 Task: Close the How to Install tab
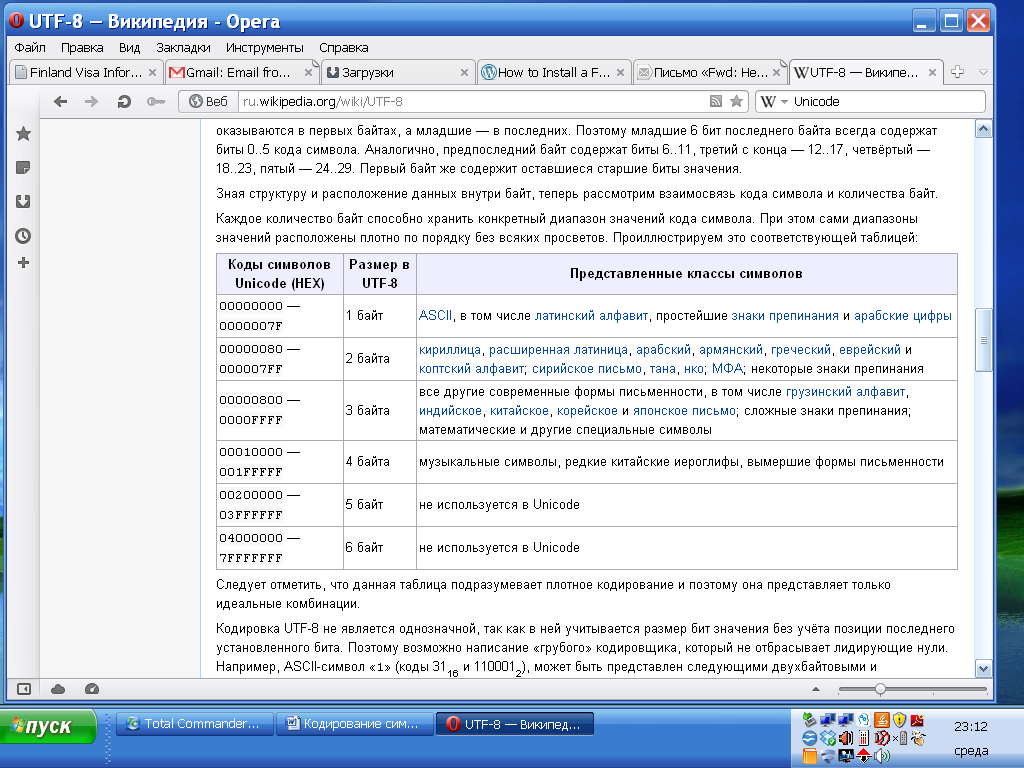[620, 72]
